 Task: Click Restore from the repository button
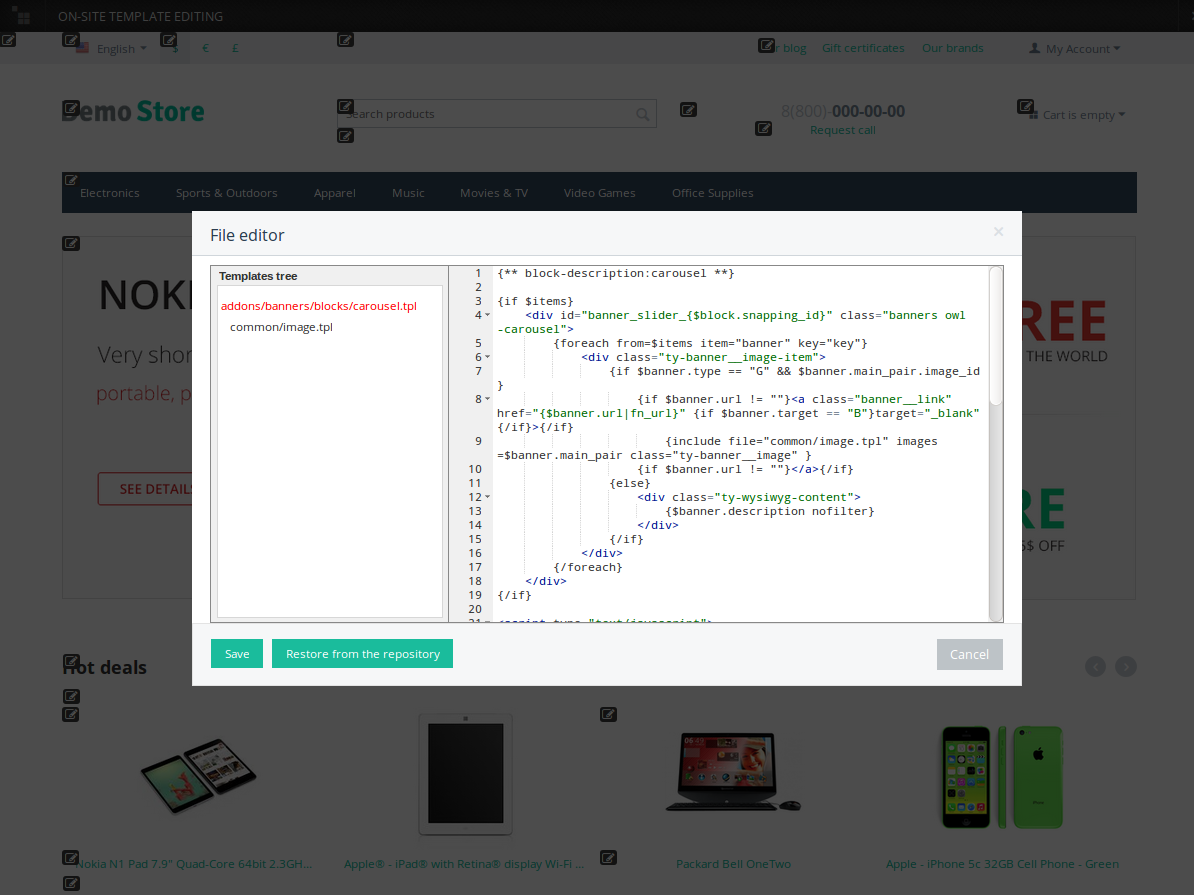point(362,654)
